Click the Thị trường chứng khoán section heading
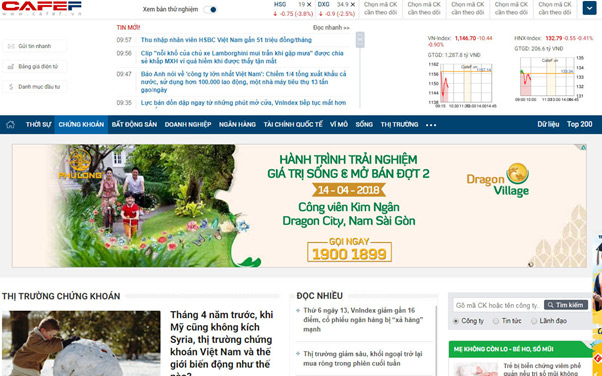This screenshot has height=376, width=602. click(61, 296)
